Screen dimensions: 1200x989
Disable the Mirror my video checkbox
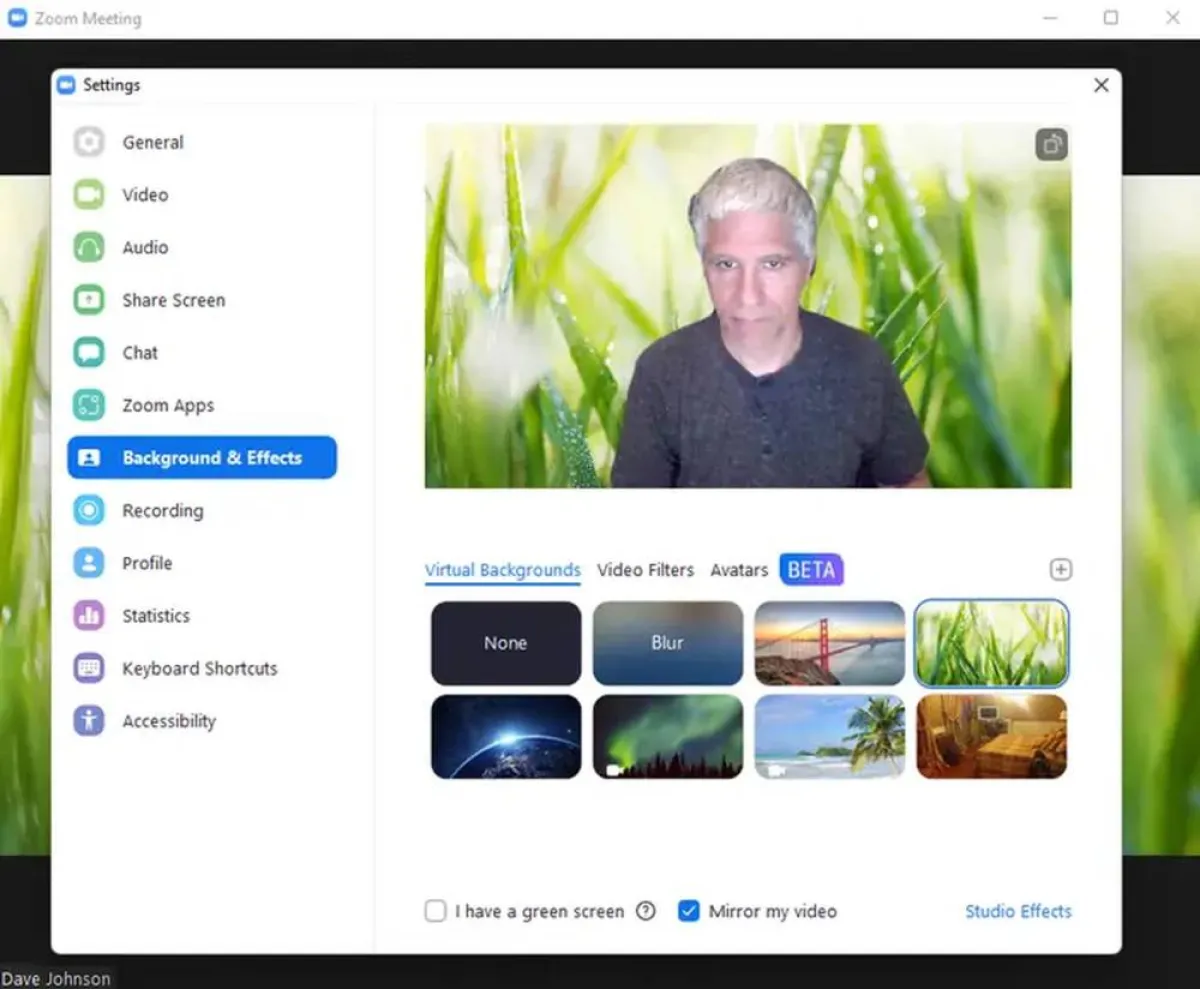689,911
